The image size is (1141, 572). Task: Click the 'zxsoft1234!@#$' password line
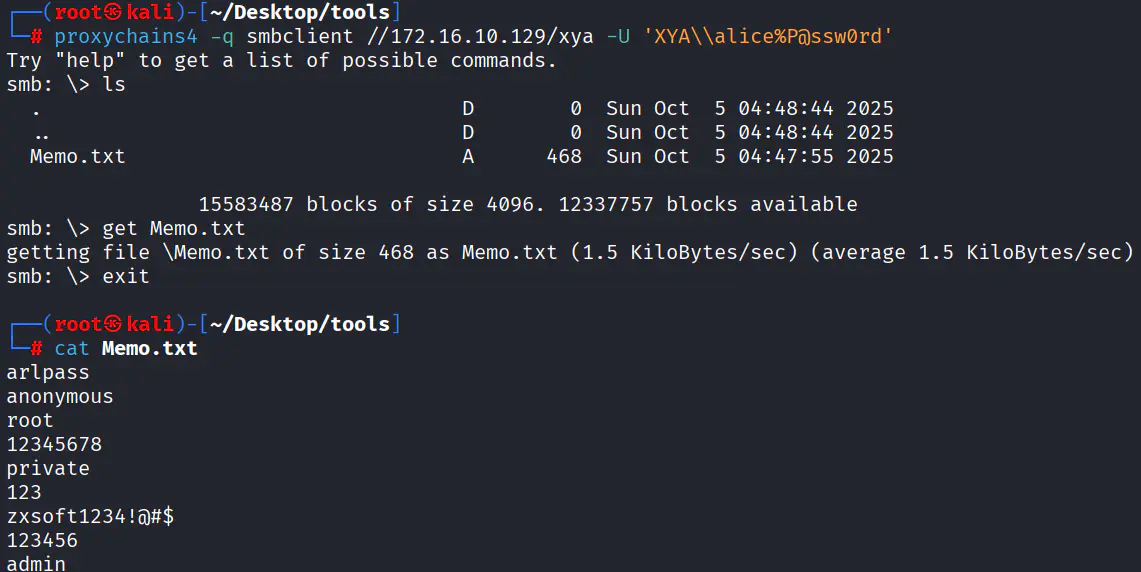90,517
